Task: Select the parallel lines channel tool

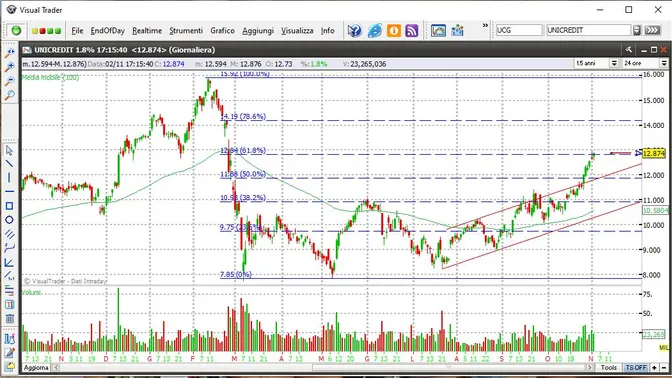Action: [x=9, y=234]
